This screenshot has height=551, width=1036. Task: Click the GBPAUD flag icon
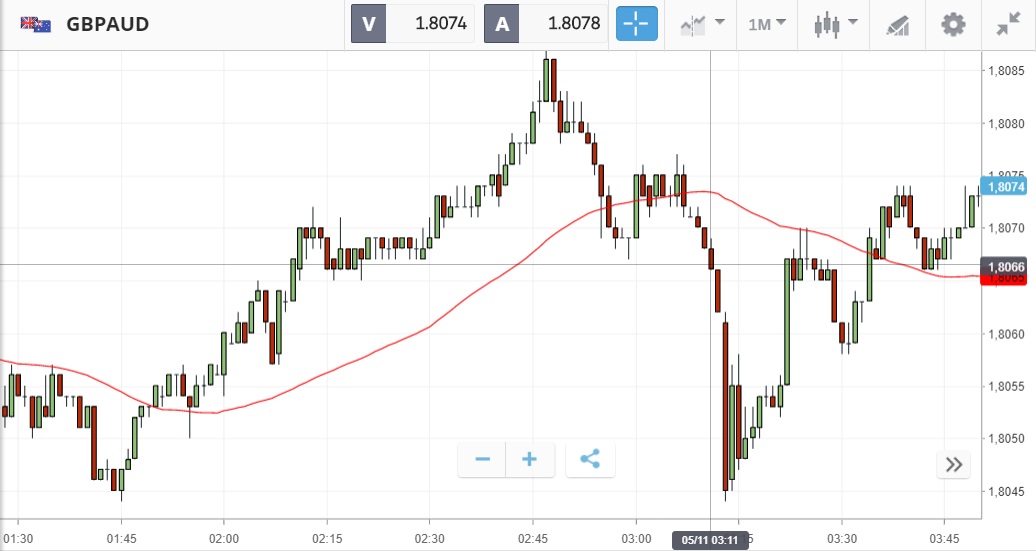click(x=36, y=24)
